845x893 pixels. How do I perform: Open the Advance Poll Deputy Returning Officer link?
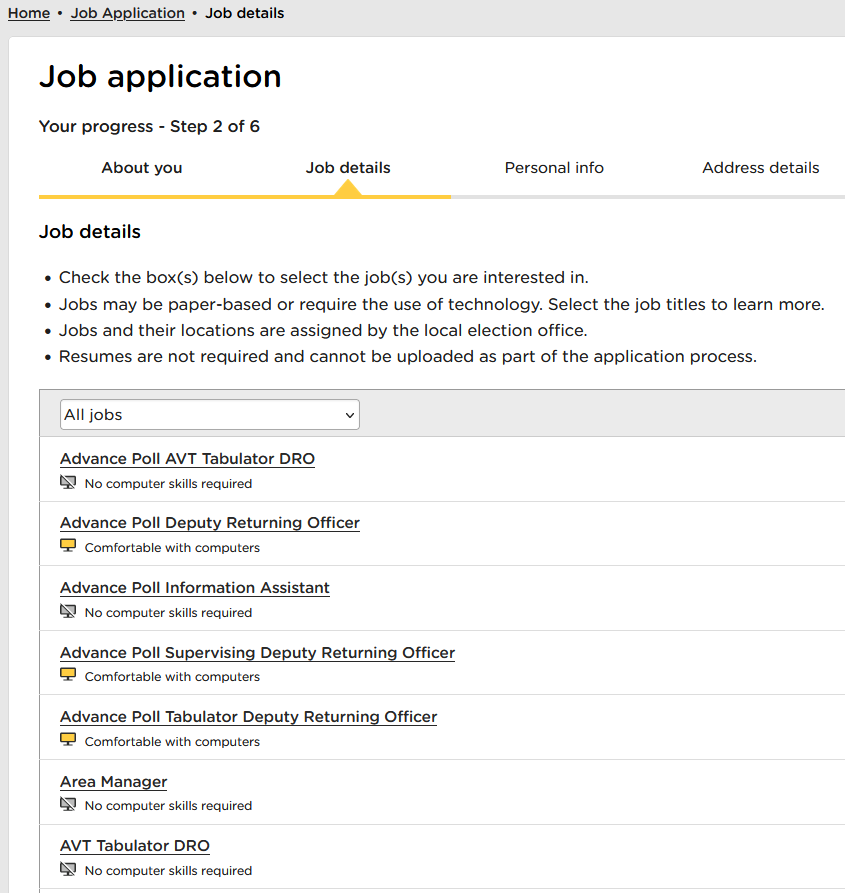pyautogui.click(x=210, y=523)
